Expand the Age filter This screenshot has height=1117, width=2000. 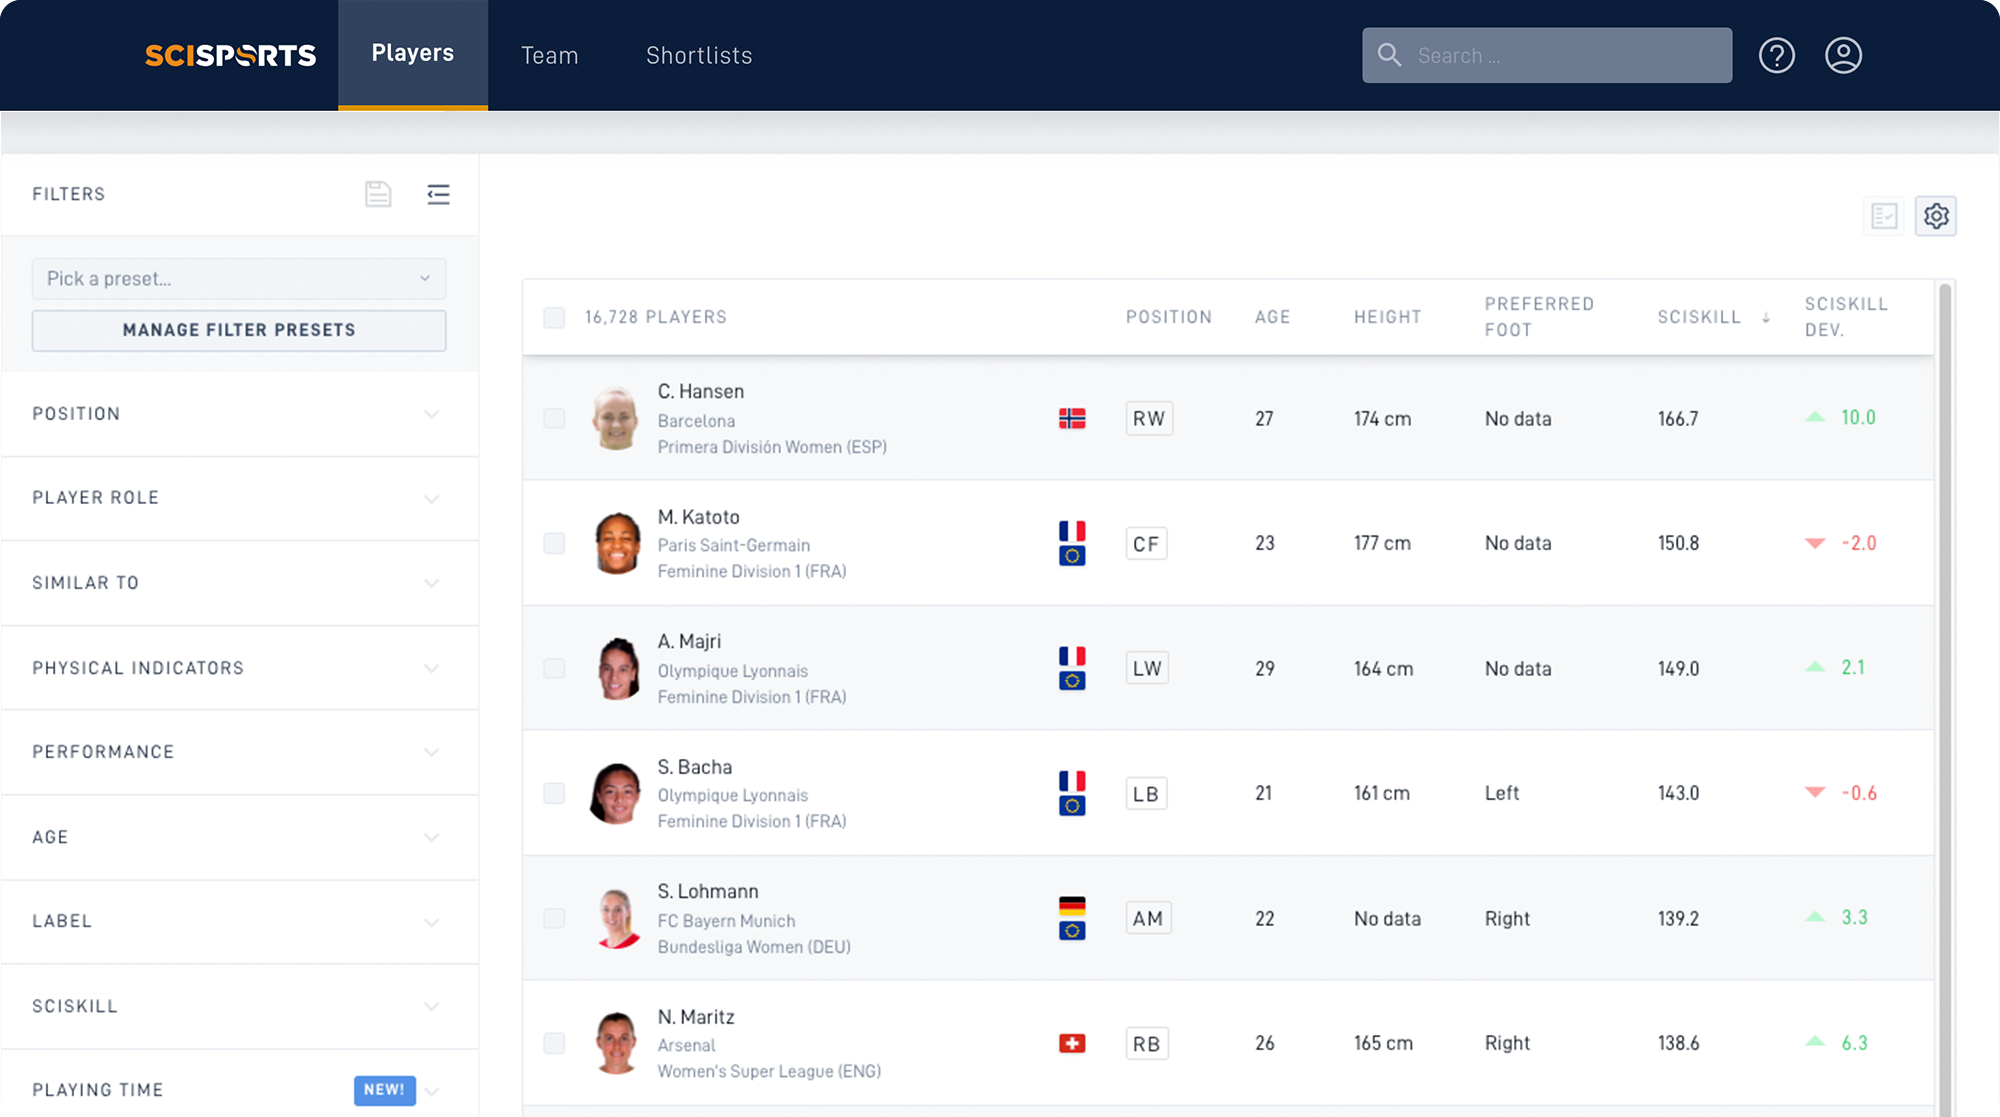(240, 837)
